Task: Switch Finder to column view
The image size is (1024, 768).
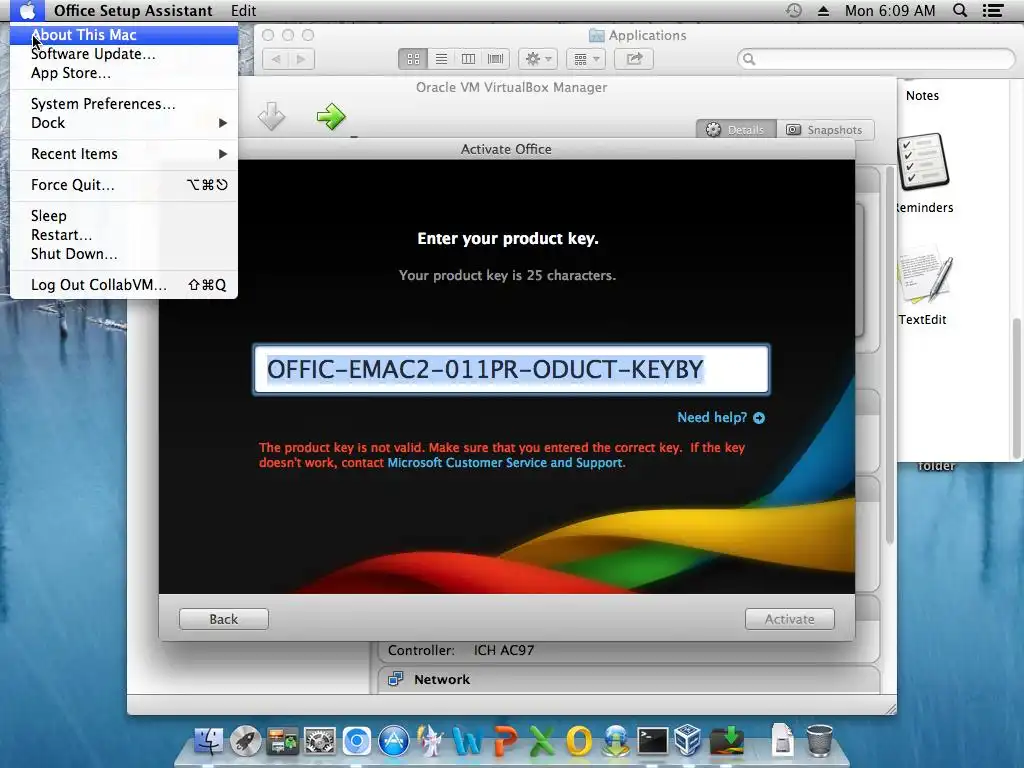Action: coord(468,59)
